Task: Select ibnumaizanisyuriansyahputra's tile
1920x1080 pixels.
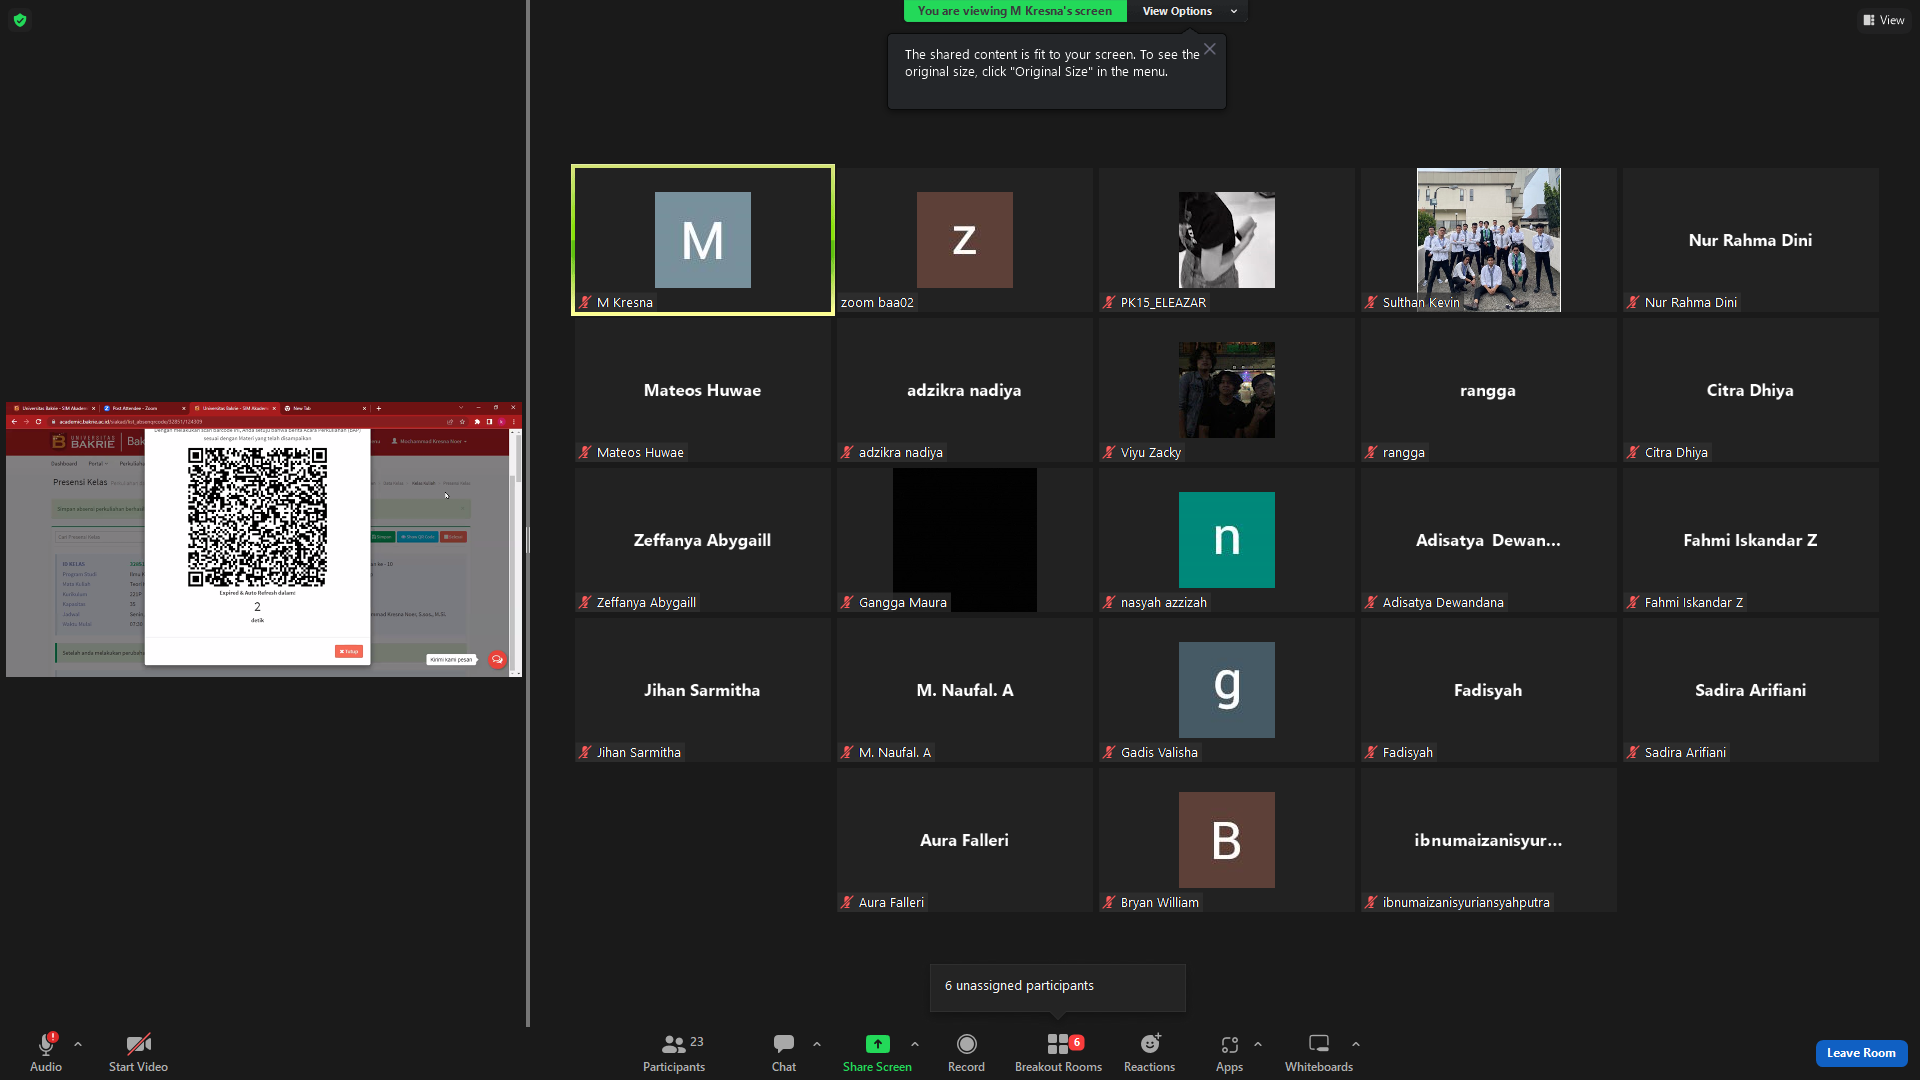Action: coord(1488,840)
